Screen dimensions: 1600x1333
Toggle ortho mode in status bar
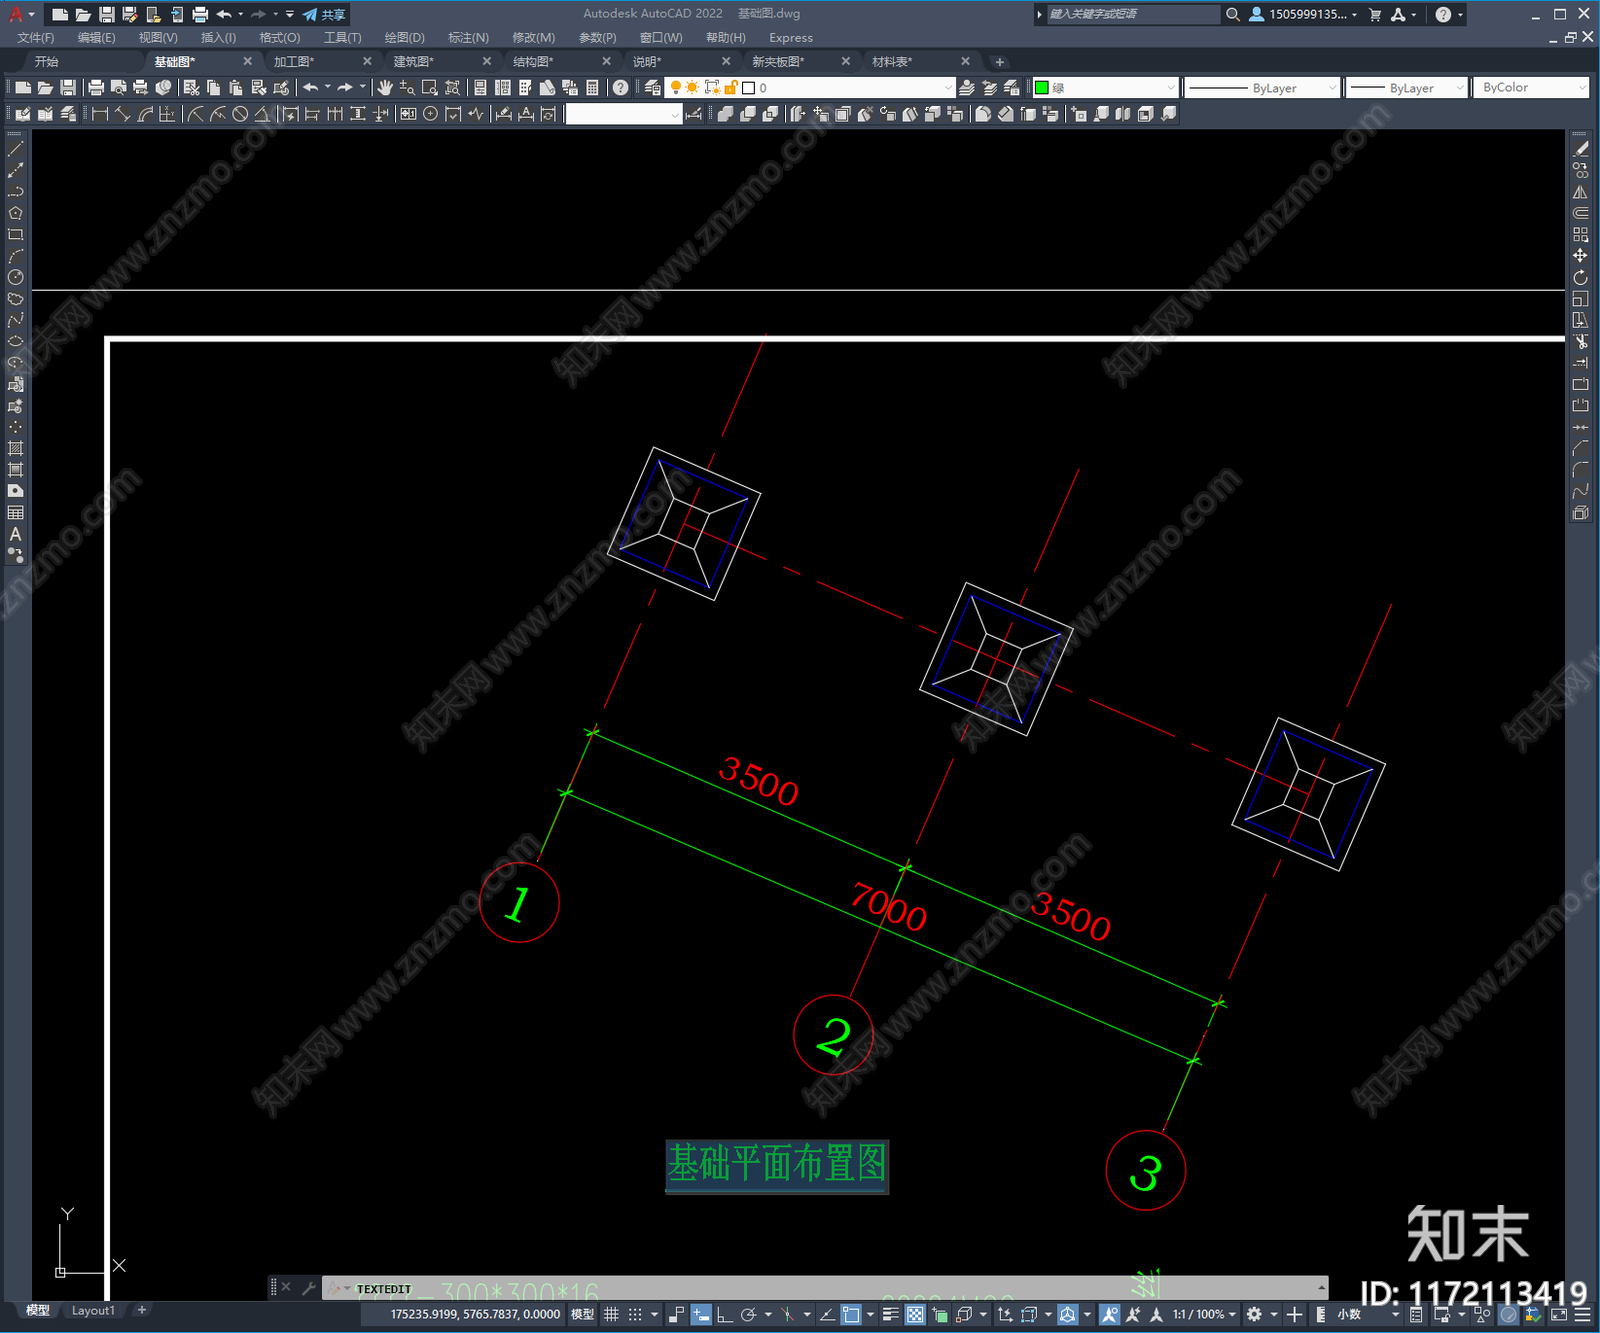click(724, 1314)
